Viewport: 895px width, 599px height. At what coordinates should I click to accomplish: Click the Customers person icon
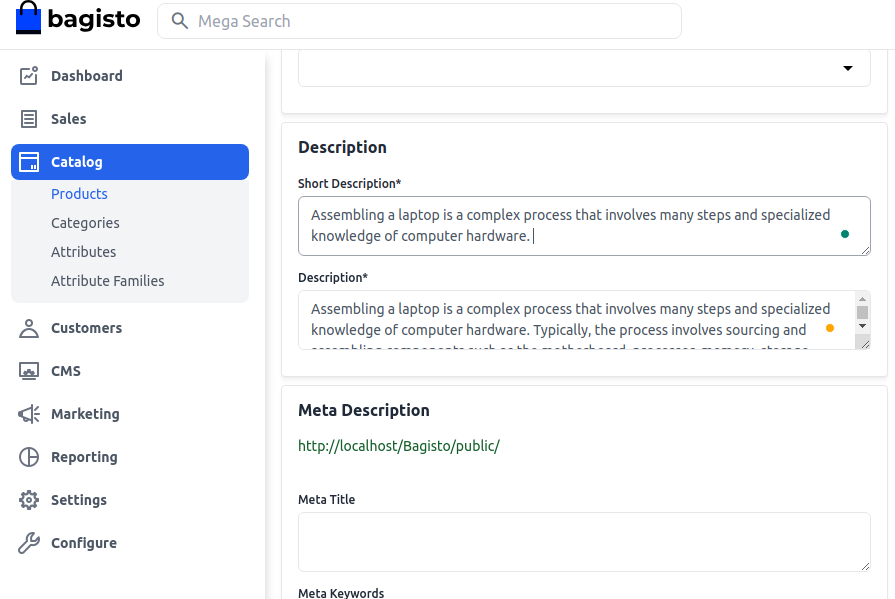tap(29, 328)
